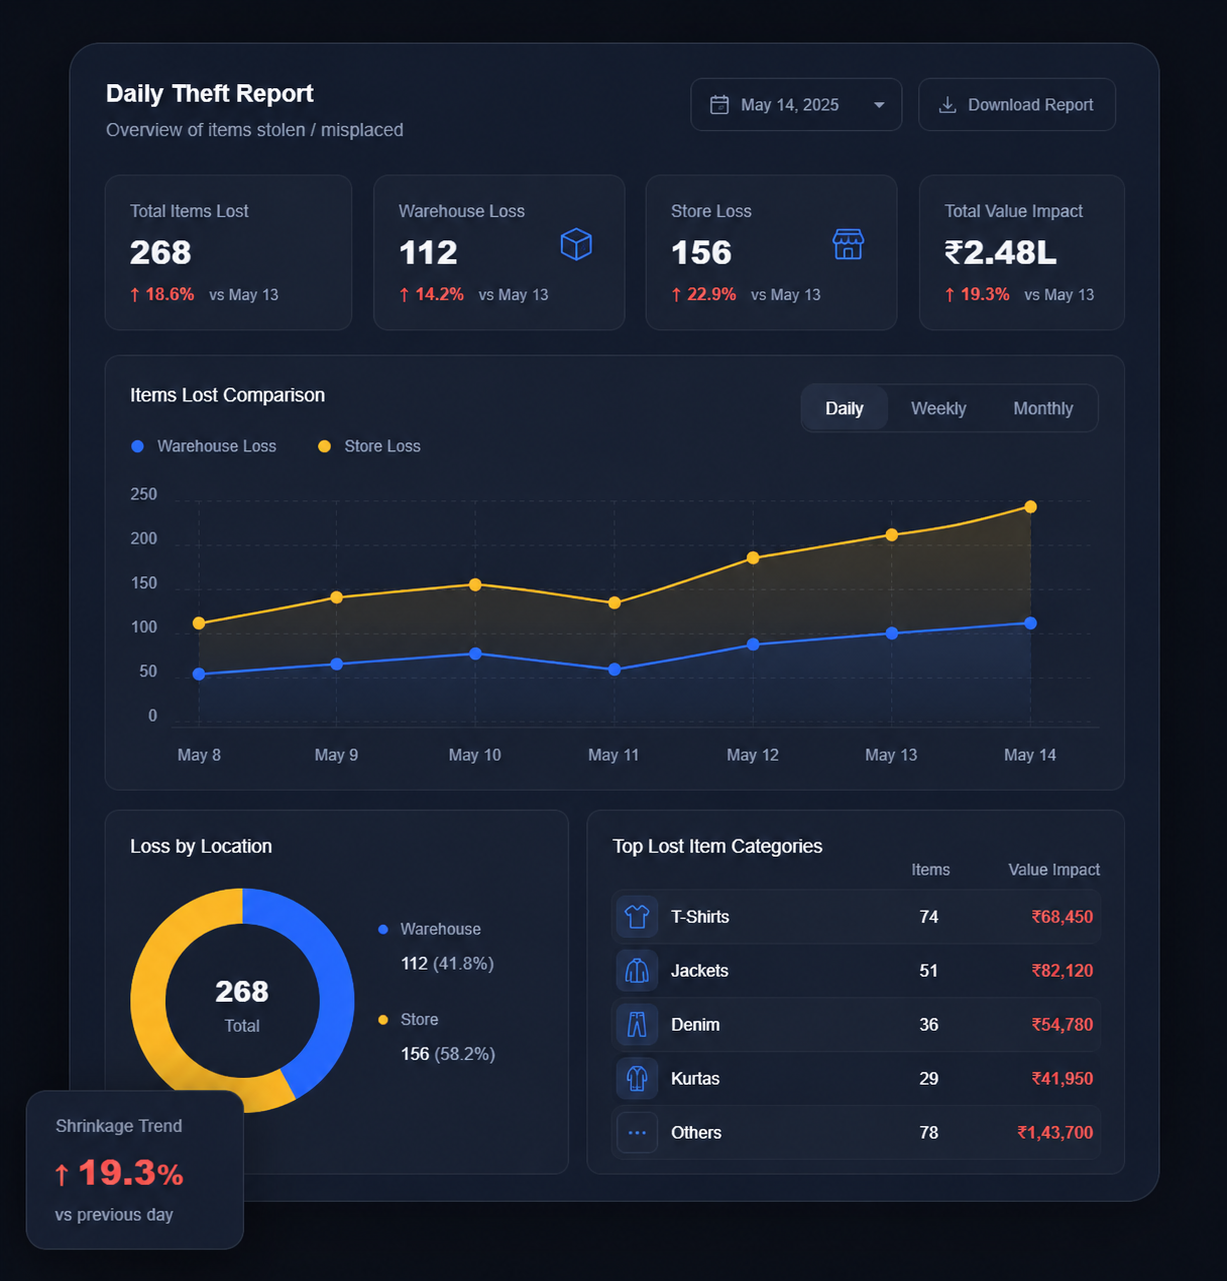Click the Total Items Lost 268 figure

161,253
